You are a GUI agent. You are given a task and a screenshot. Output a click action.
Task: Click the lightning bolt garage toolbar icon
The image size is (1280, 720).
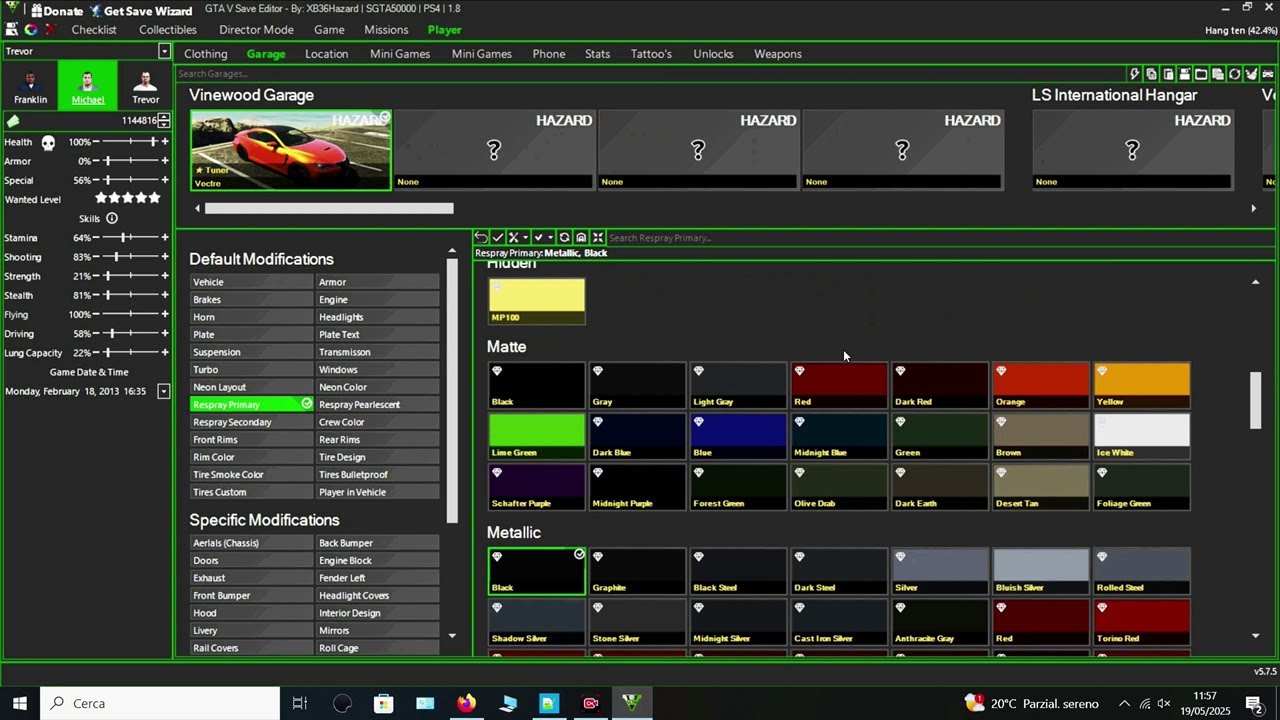(x=1135, y=74)
